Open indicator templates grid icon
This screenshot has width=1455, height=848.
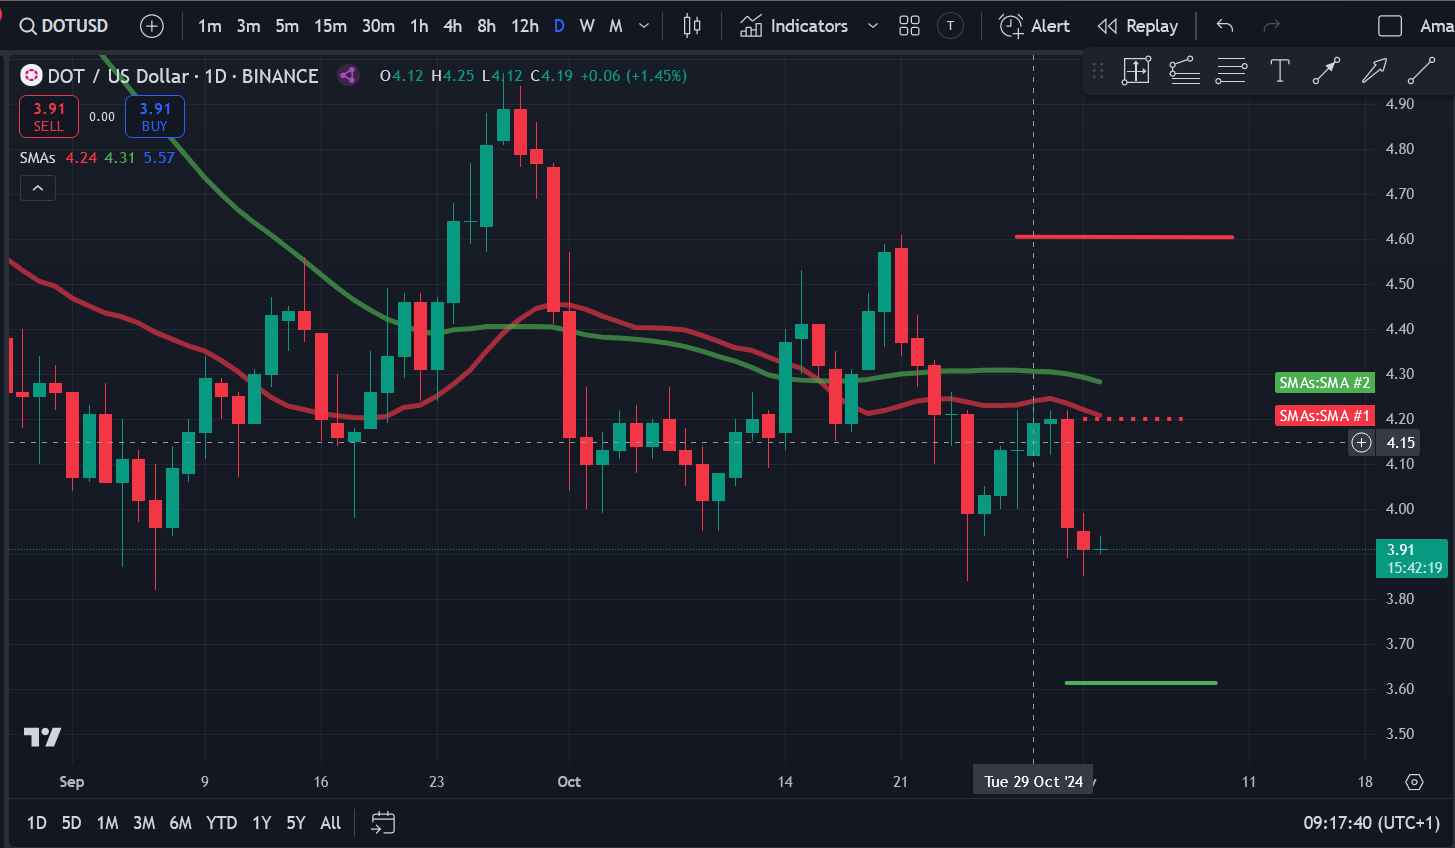909,26
